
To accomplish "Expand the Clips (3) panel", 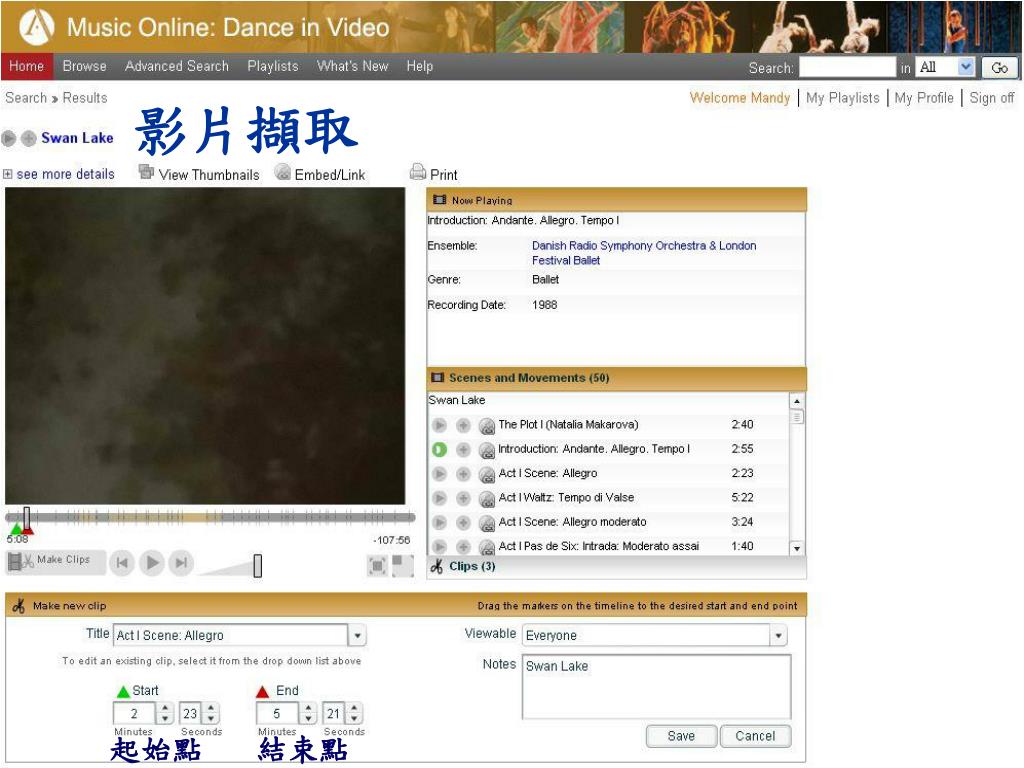I will pyautogui.click(x=616, y=566).
